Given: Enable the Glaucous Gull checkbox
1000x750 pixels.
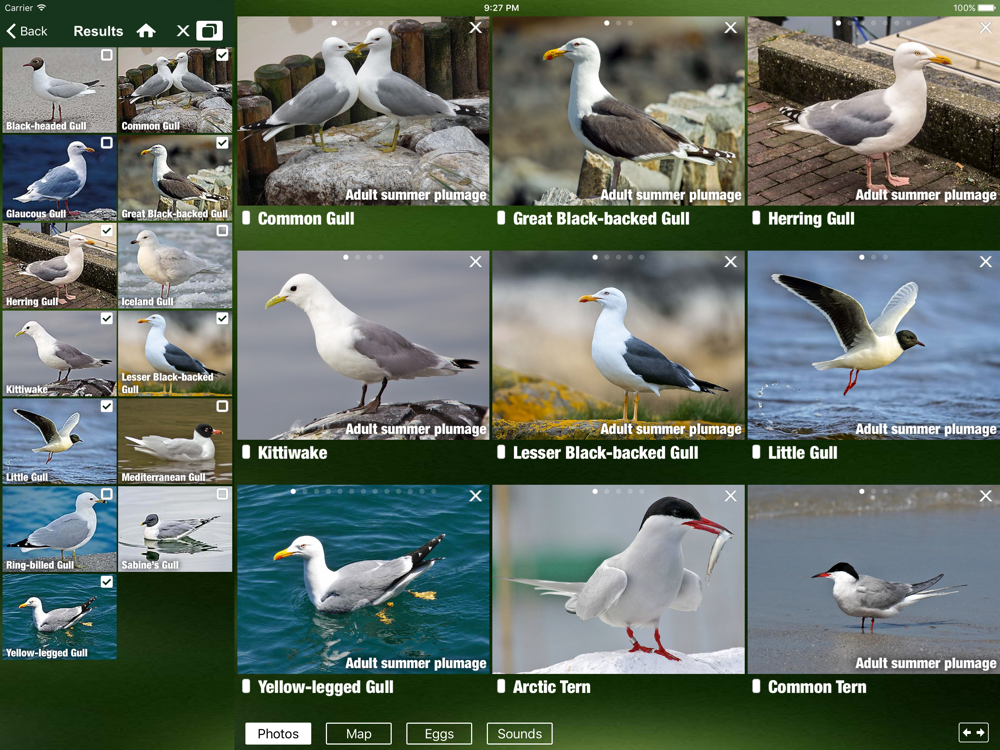Looking at the screenshot, I should coord(107,143).
